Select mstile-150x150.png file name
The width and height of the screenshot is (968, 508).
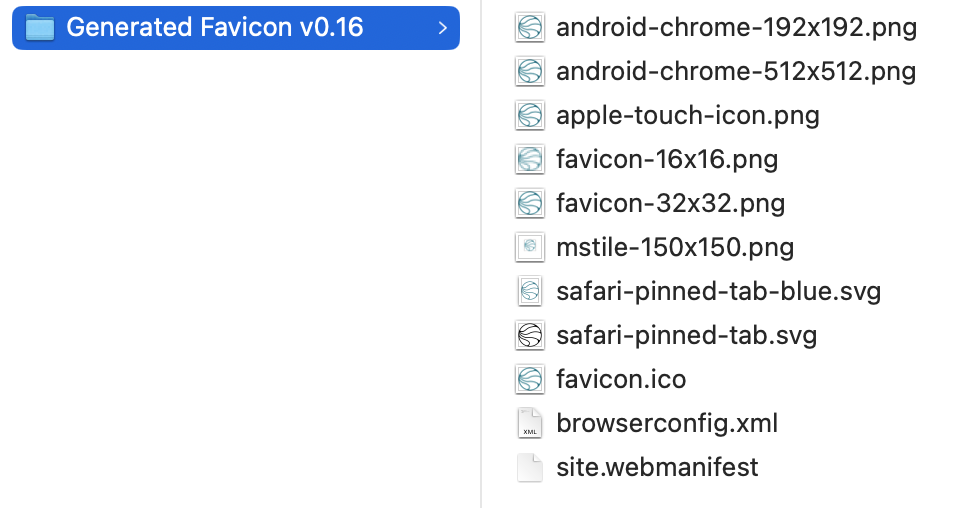675,247
